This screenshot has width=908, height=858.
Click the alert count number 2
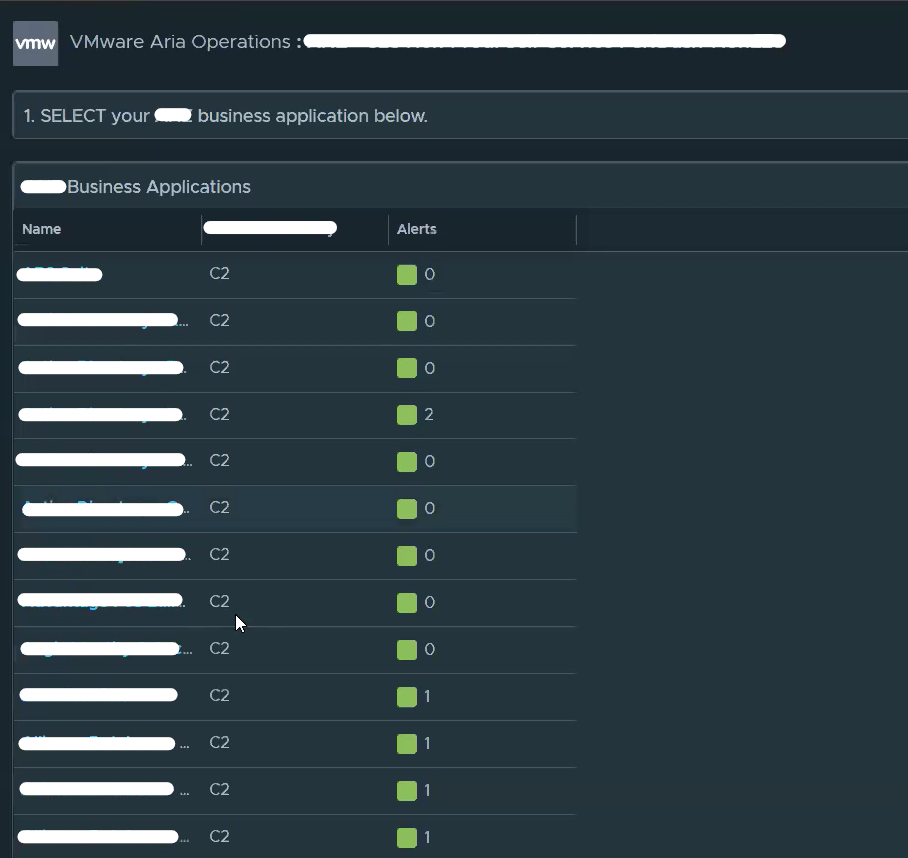[x=429, y=415]
